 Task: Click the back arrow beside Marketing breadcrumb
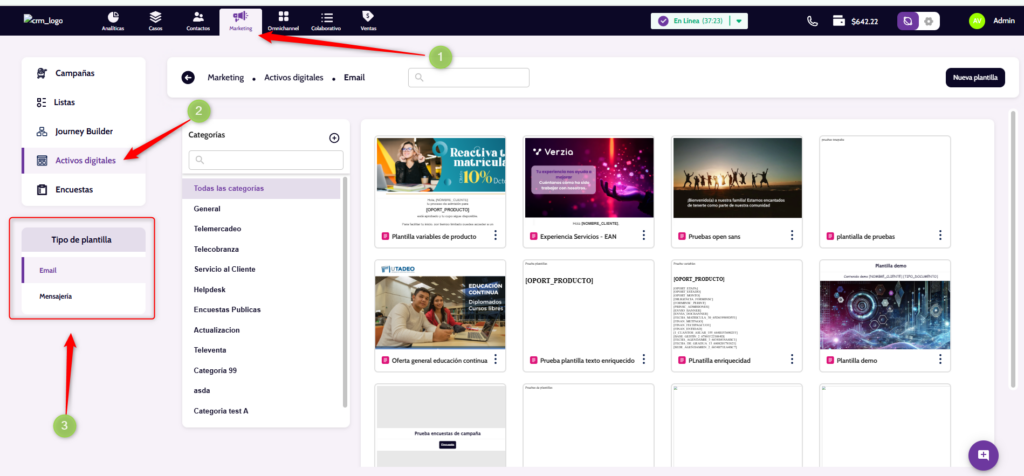point(188,77)
